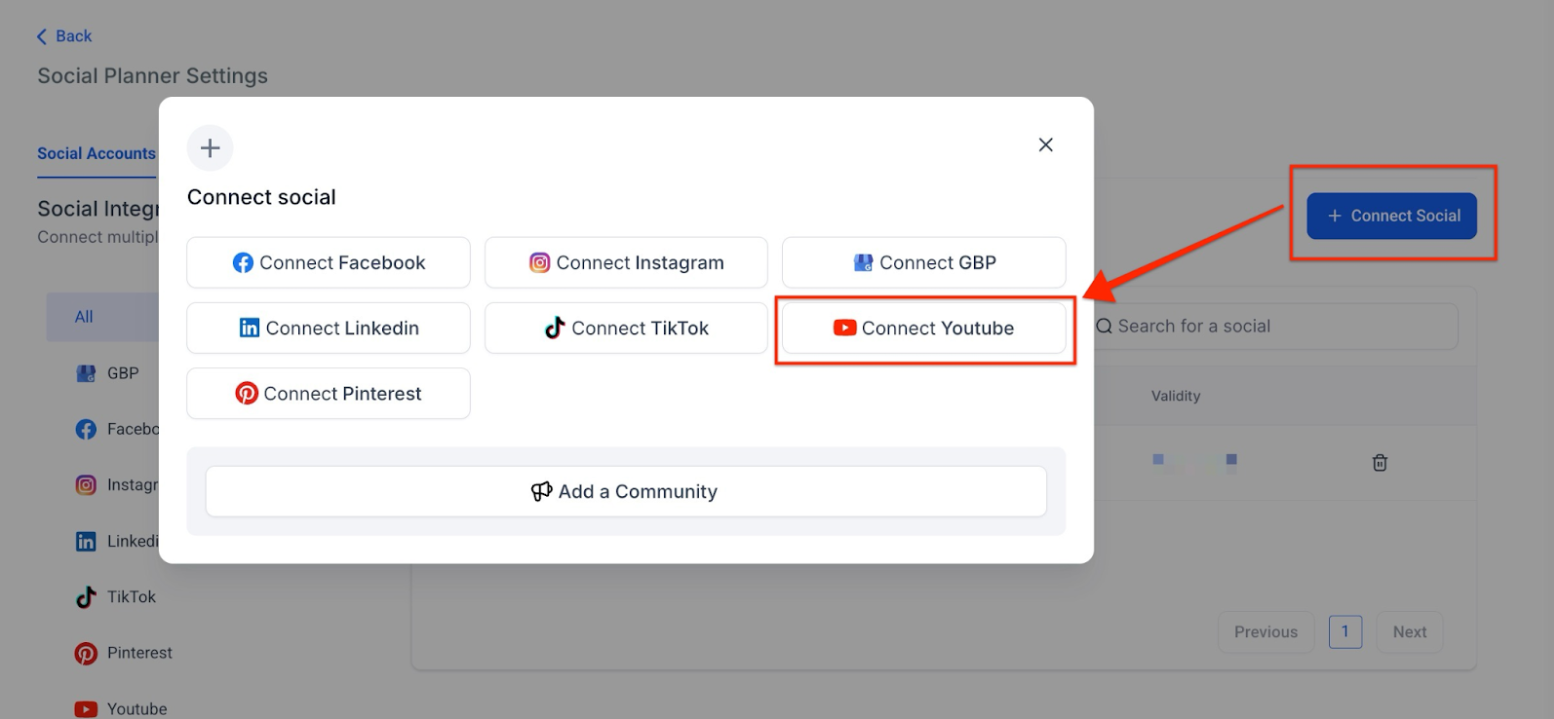Click the Connect Facebook button
Screen dimensions: 1554x719
(328, 263)
